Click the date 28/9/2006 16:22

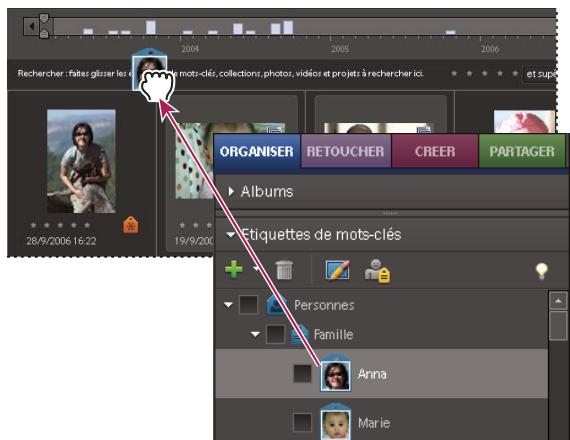(x=61, y=241)
